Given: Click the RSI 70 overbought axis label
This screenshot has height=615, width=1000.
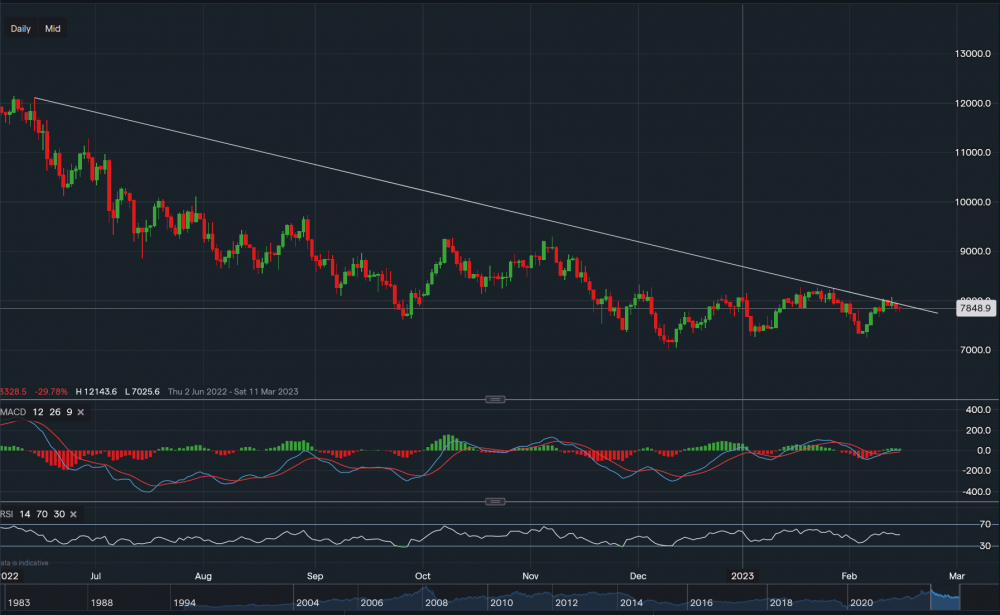Looking at the screenshot, I should pos(985,524).
